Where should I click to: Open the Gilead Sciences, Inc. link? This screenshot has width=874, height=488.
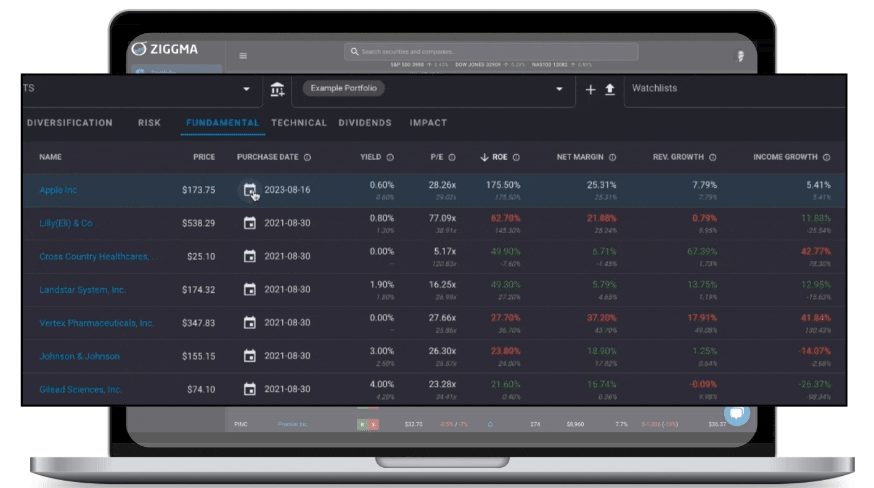(x=80, y=389)
